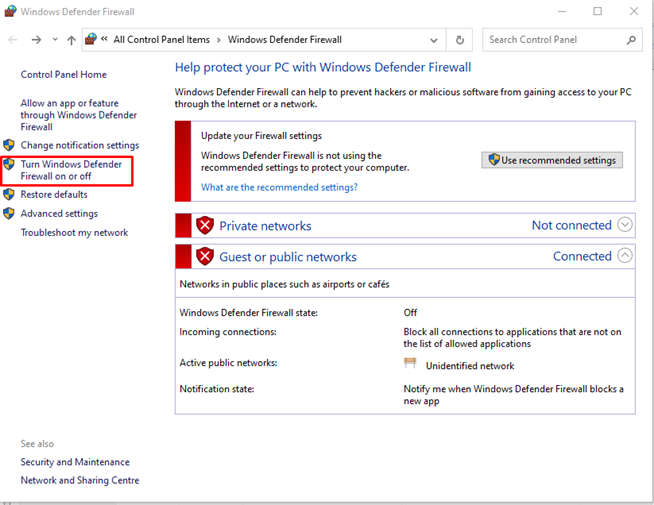
Task: Expand chevron after All Control Panel Items
Action: (219, 40)
